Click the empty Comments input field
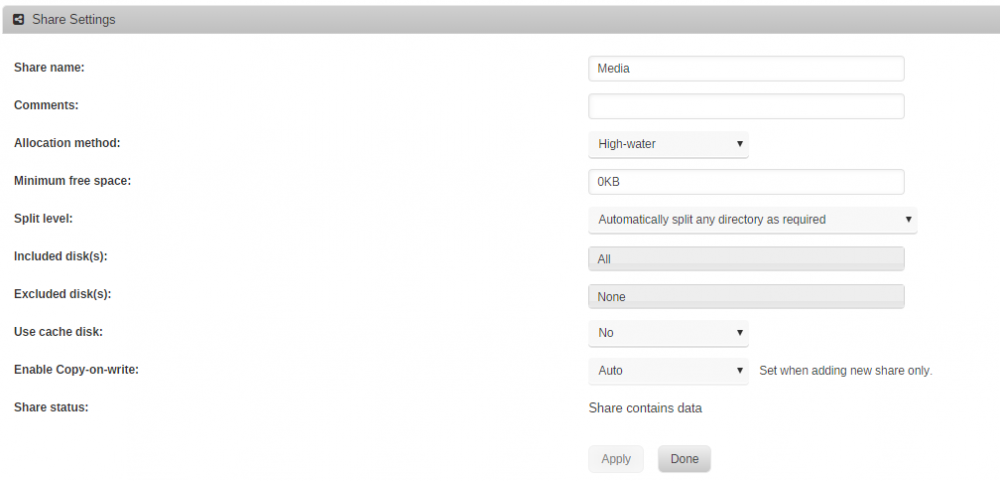This screenshot has width=1000, height=481. (x=746, y=106)
